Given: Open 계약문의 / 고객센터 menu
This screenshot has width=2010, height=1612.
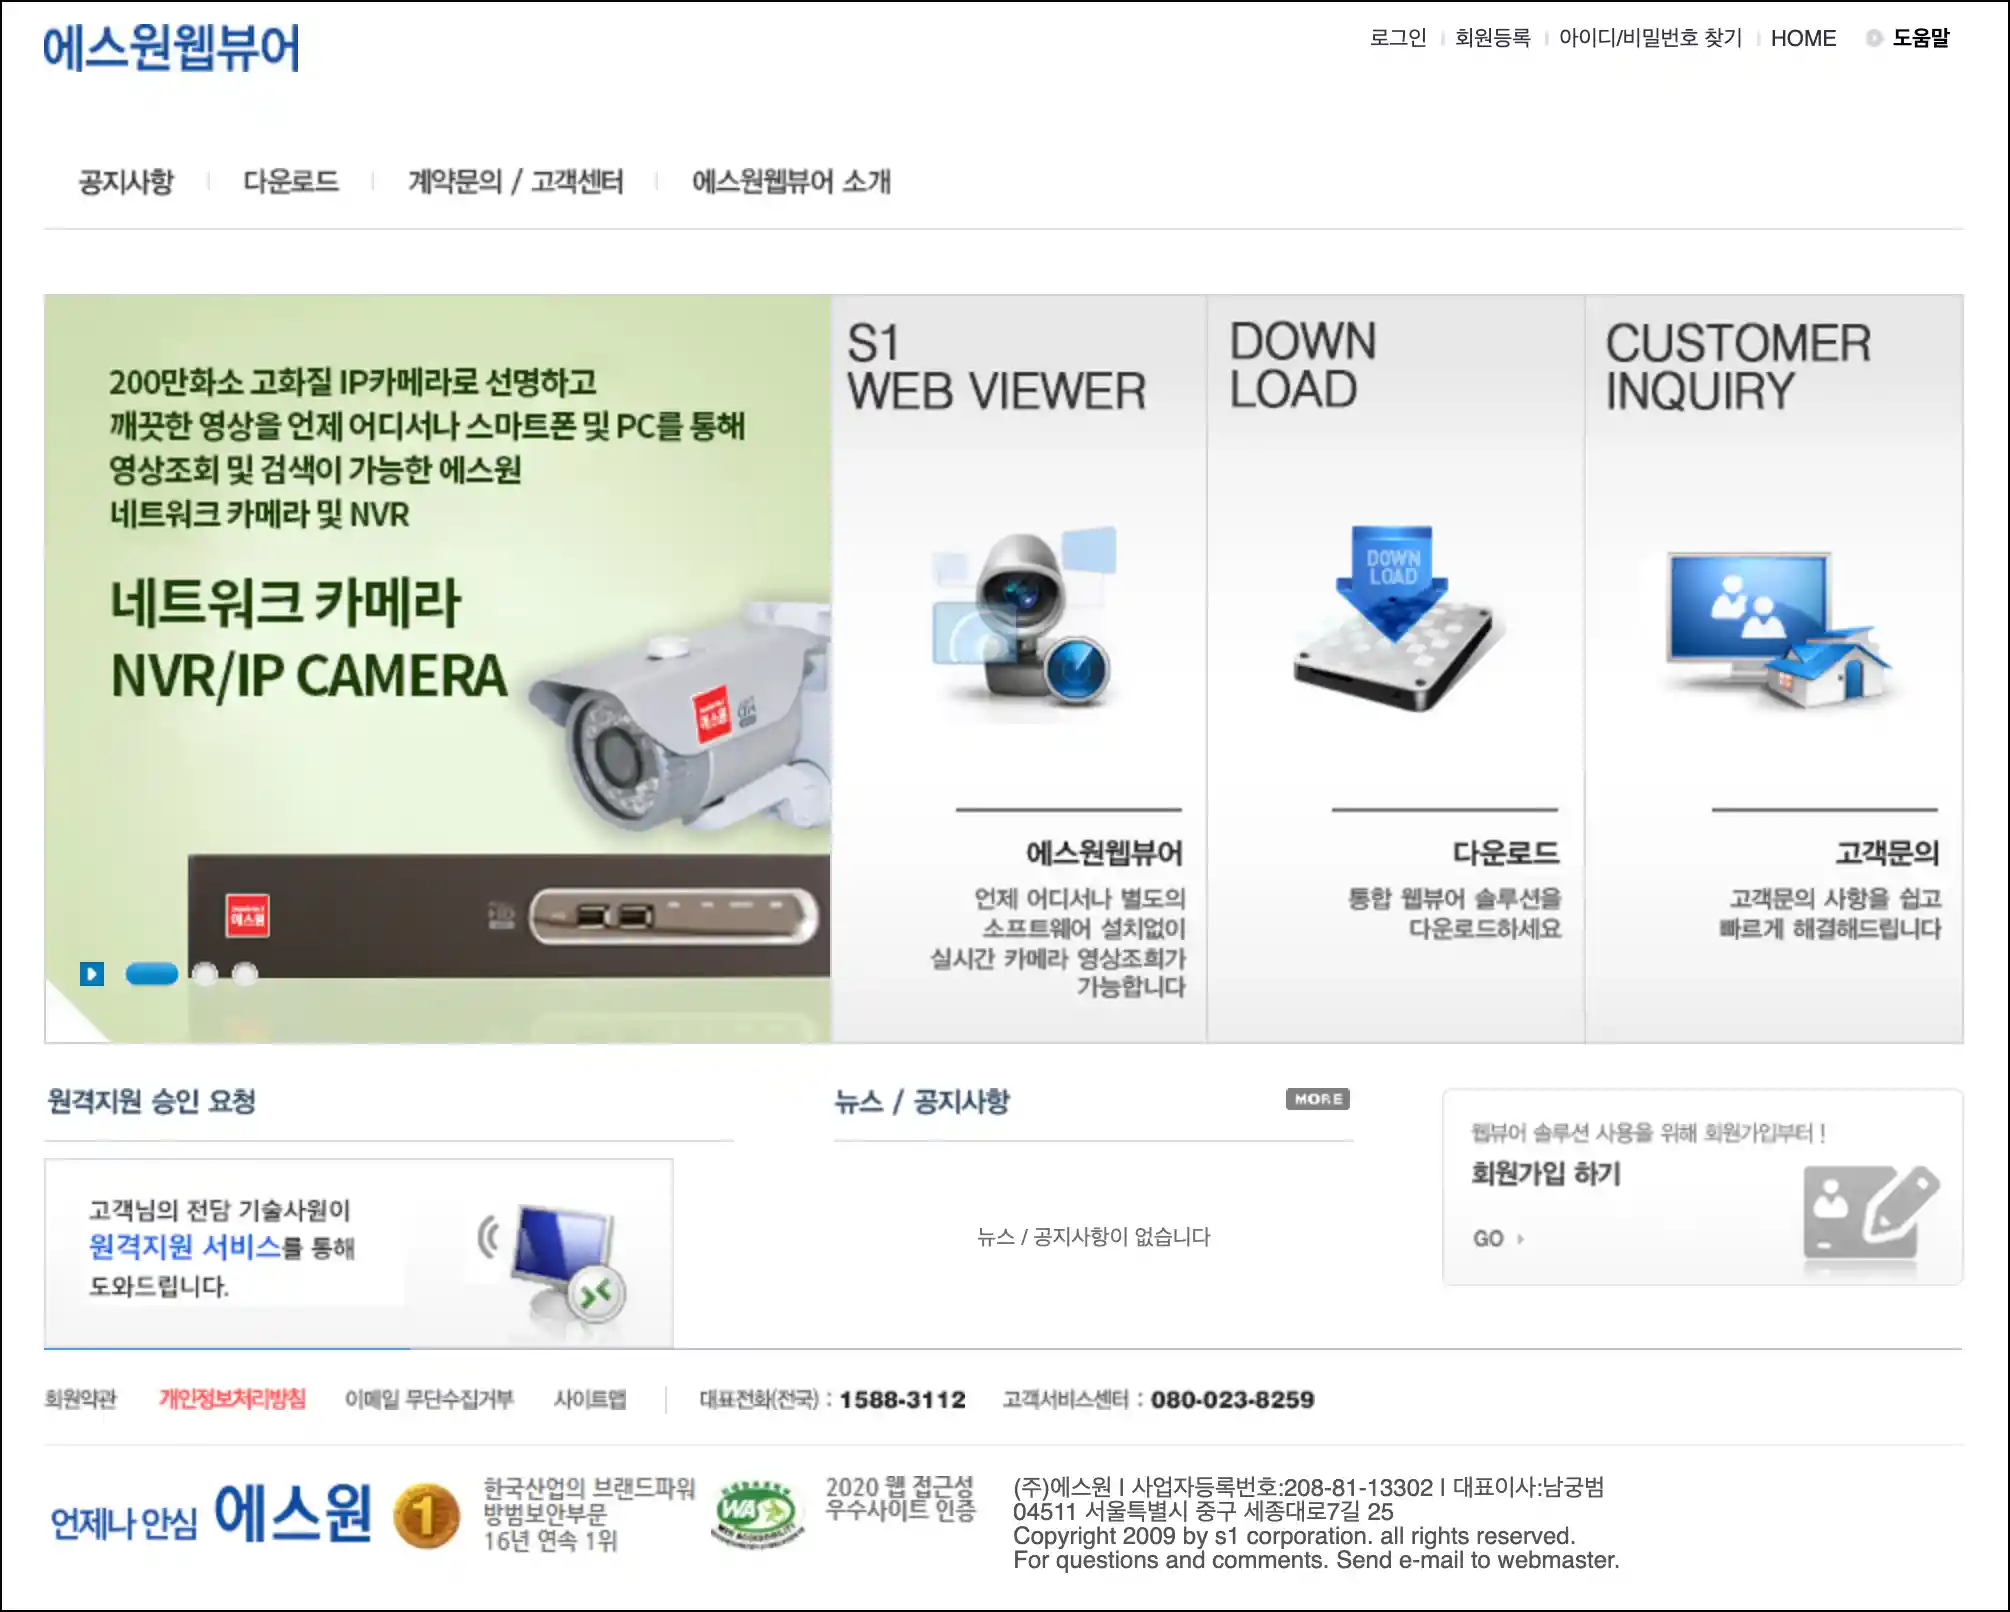Looking at the screenshot, I should [x=516, y=181].
